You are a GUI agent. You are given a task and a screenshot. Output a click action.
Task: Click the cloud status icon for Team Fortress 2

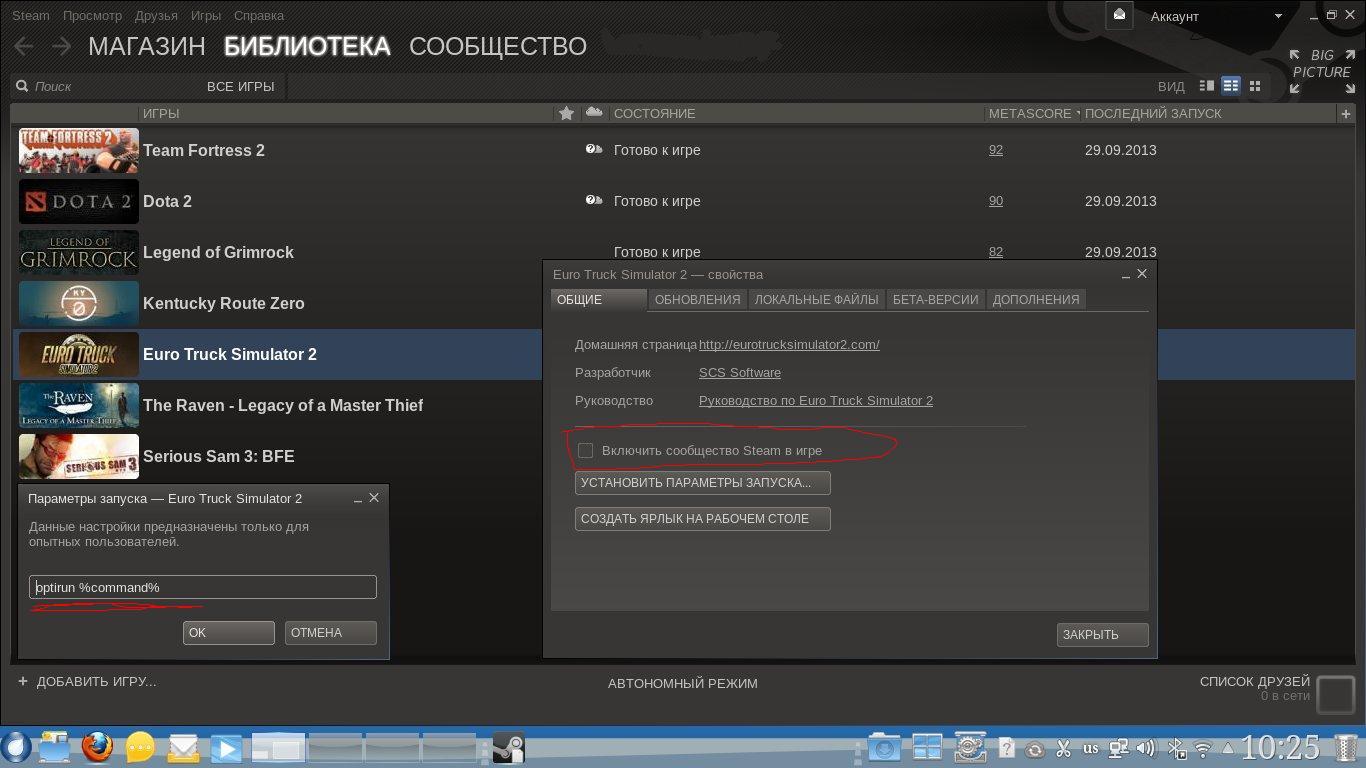[x=594, y=150]
